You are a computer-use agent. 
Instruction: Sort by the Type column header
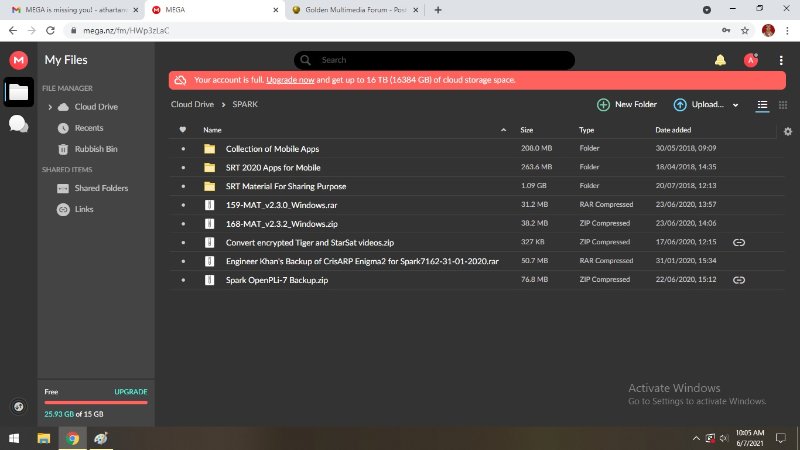pos(586,130)
